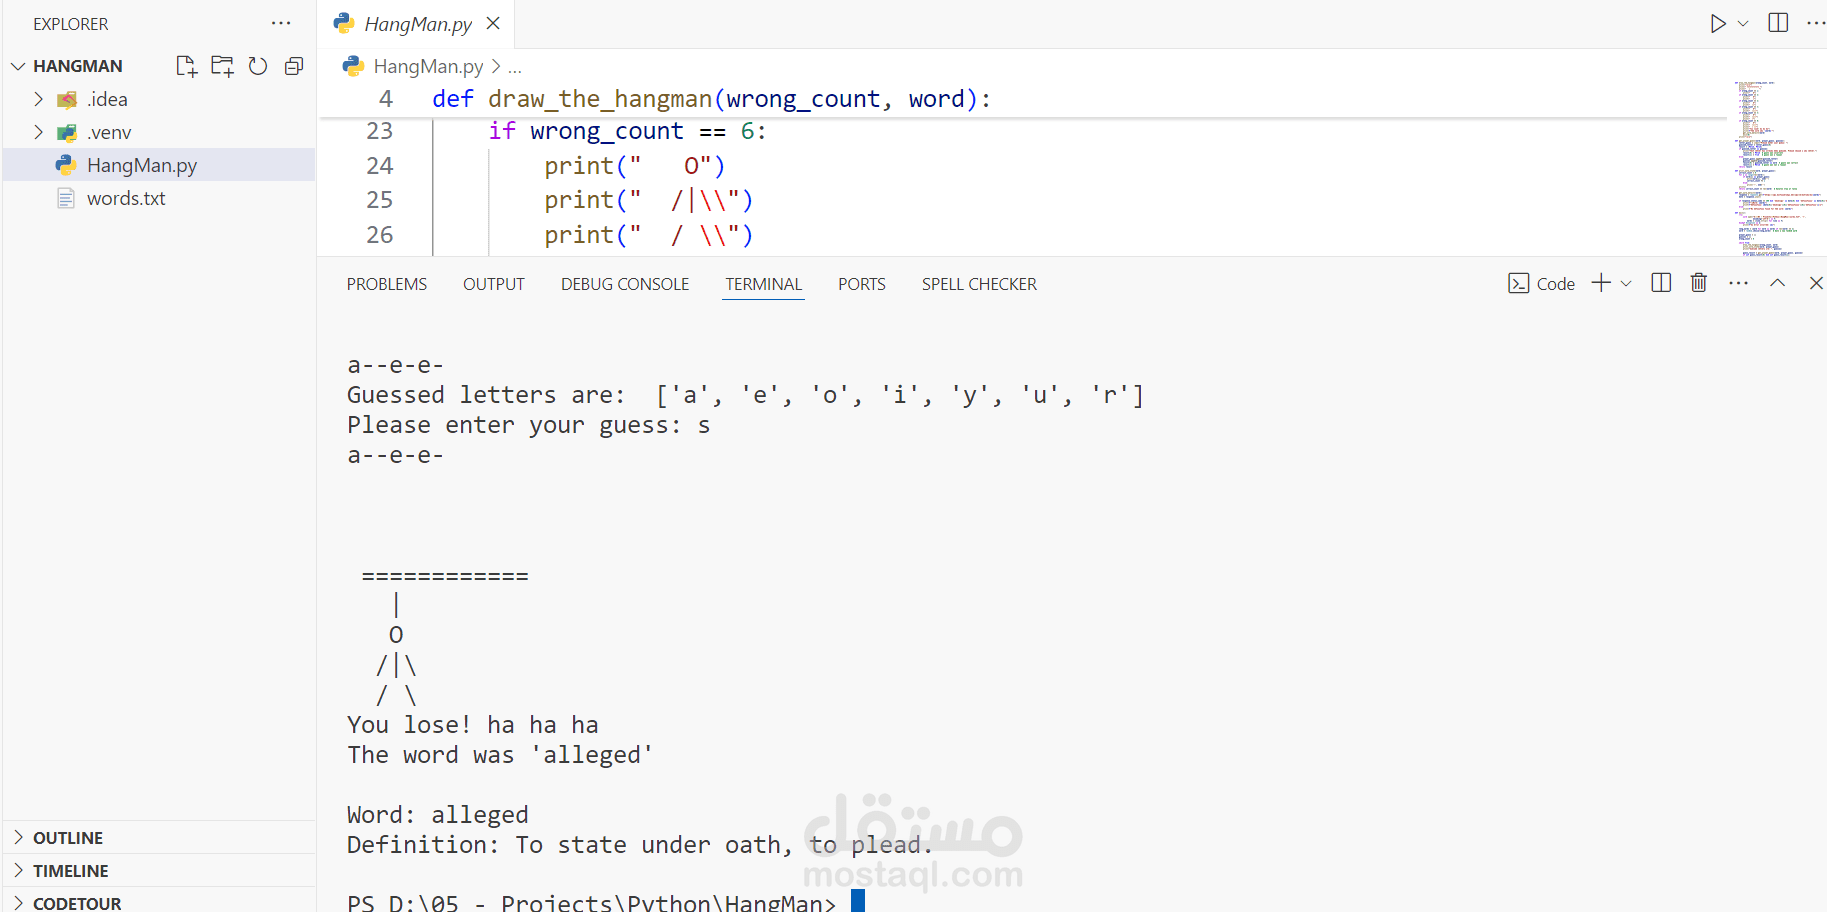Switch to the DEBUG CONSOLE tab
The image size is (1827, 912).
point(624,283)
